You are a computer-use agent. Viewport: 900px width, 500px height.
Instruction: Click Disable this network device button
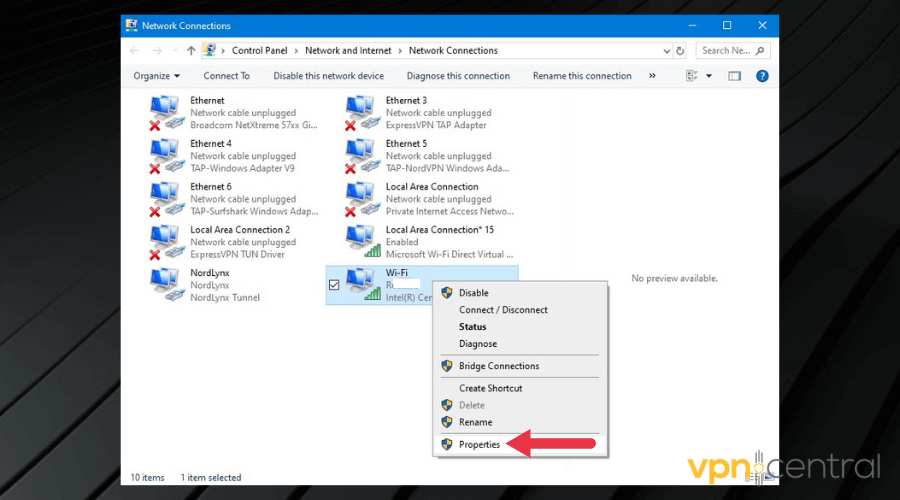pos(328,76)
